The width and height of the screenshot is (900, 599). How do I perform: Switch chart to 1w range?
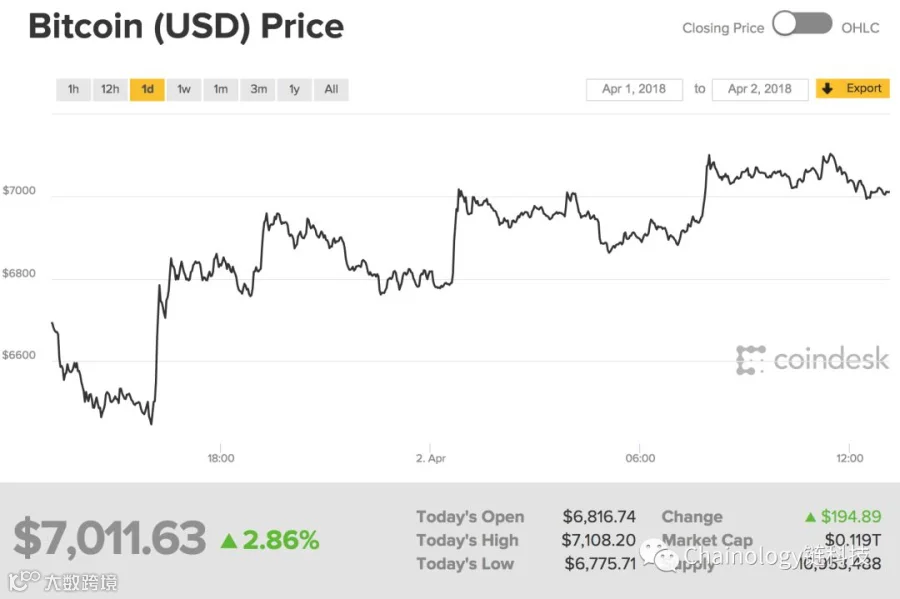pos(184,90)
